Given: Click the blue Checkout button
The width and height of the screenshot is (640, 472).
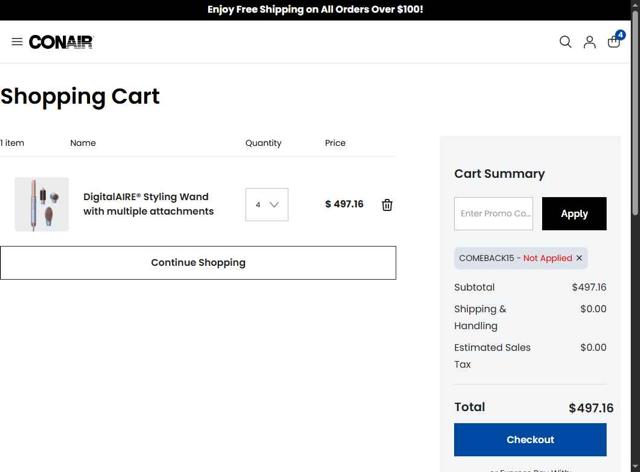Looking at the screenshot, I should click(x=530, y=439).
